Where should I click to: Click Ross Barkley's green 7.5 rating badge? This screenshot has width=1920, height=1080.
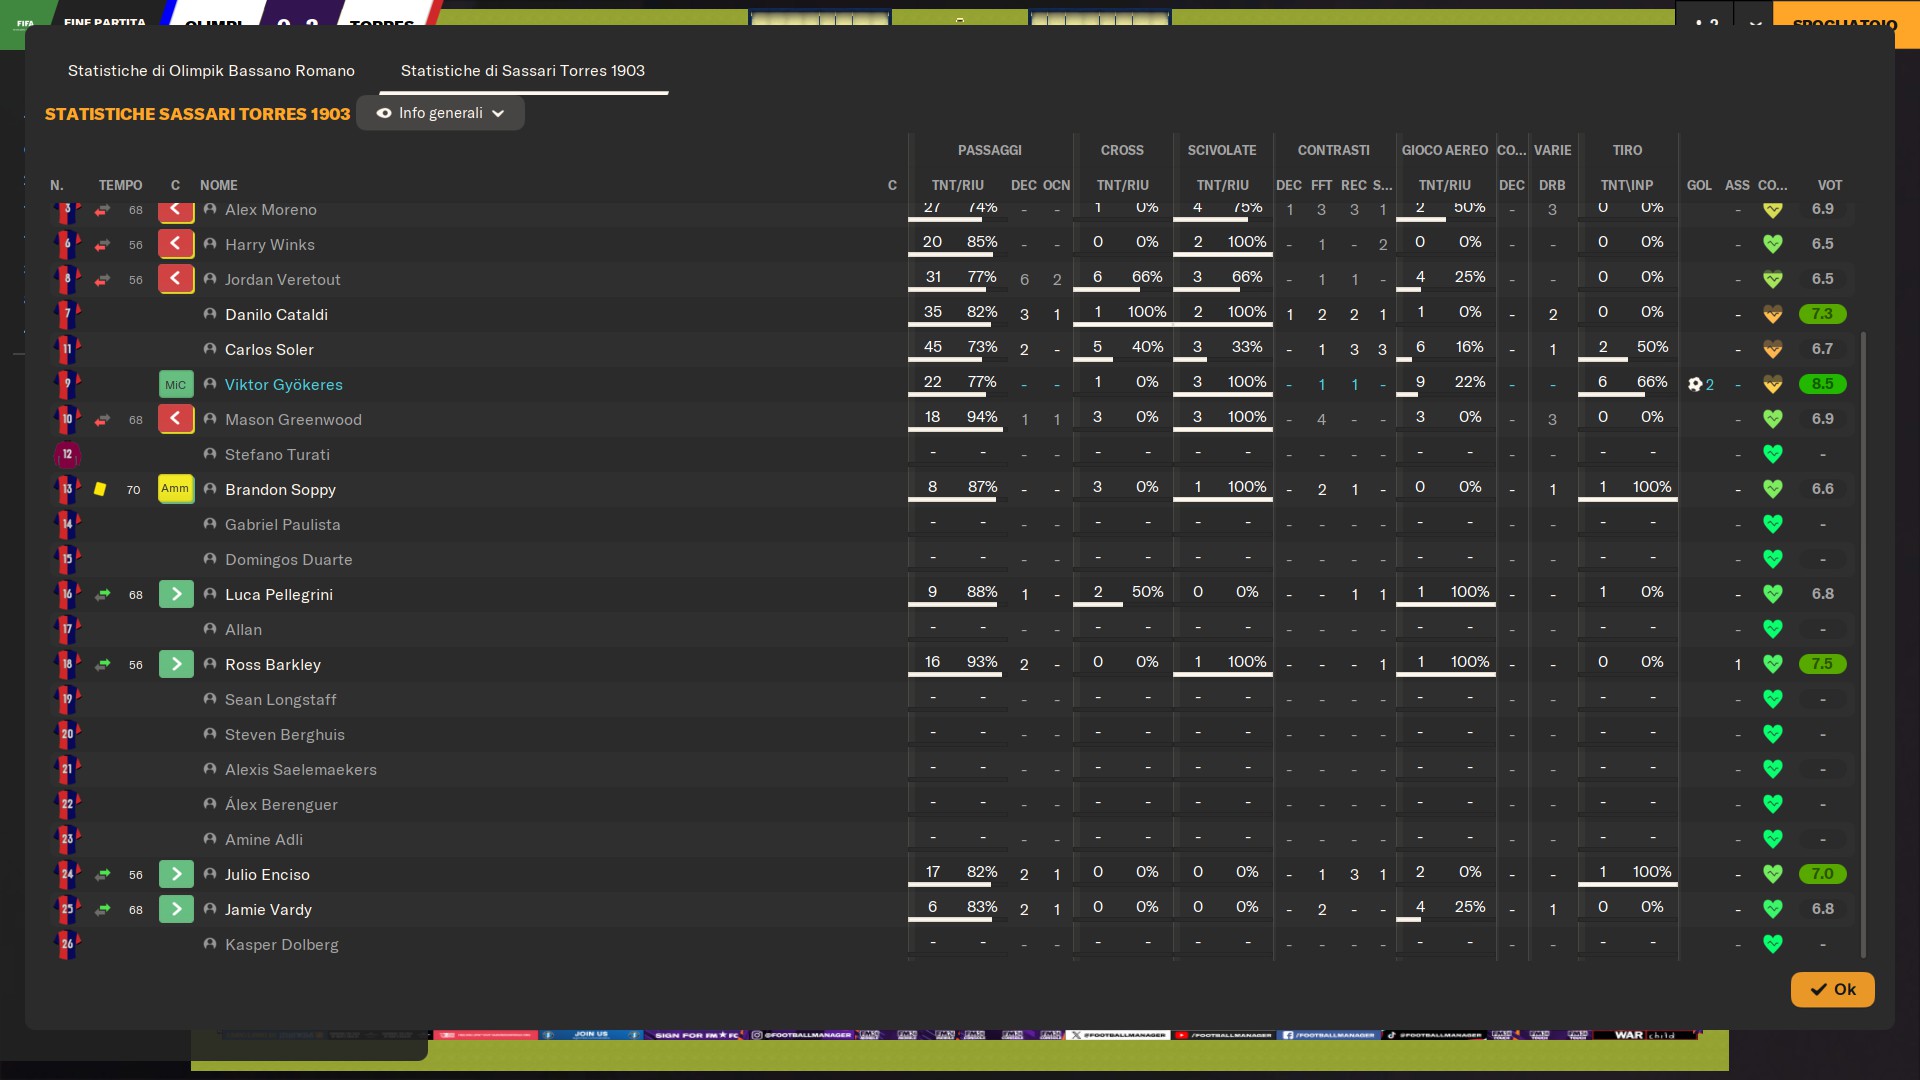click(1822, 664)
